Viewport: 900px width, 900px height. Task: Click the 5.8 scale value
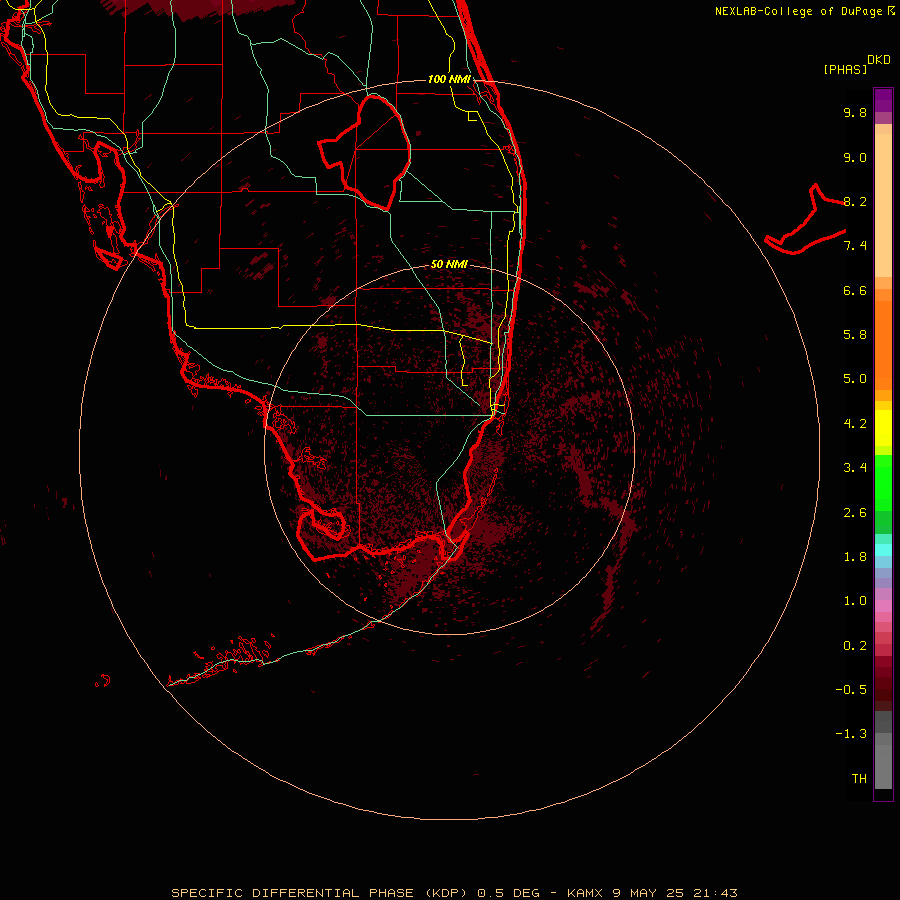[x=855, y=335]
